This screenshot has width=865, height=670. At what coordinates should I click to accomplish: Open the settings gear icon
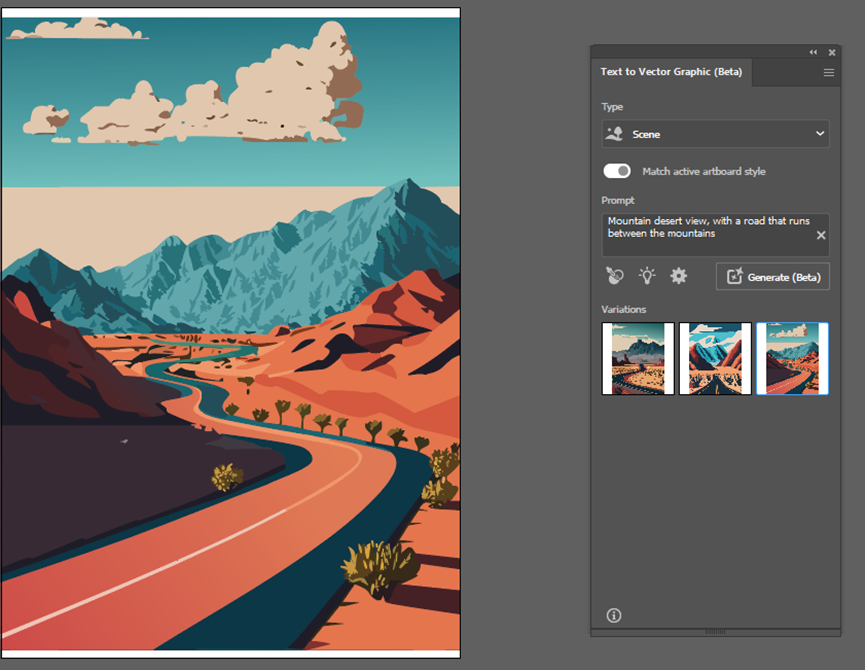point(679,276)
